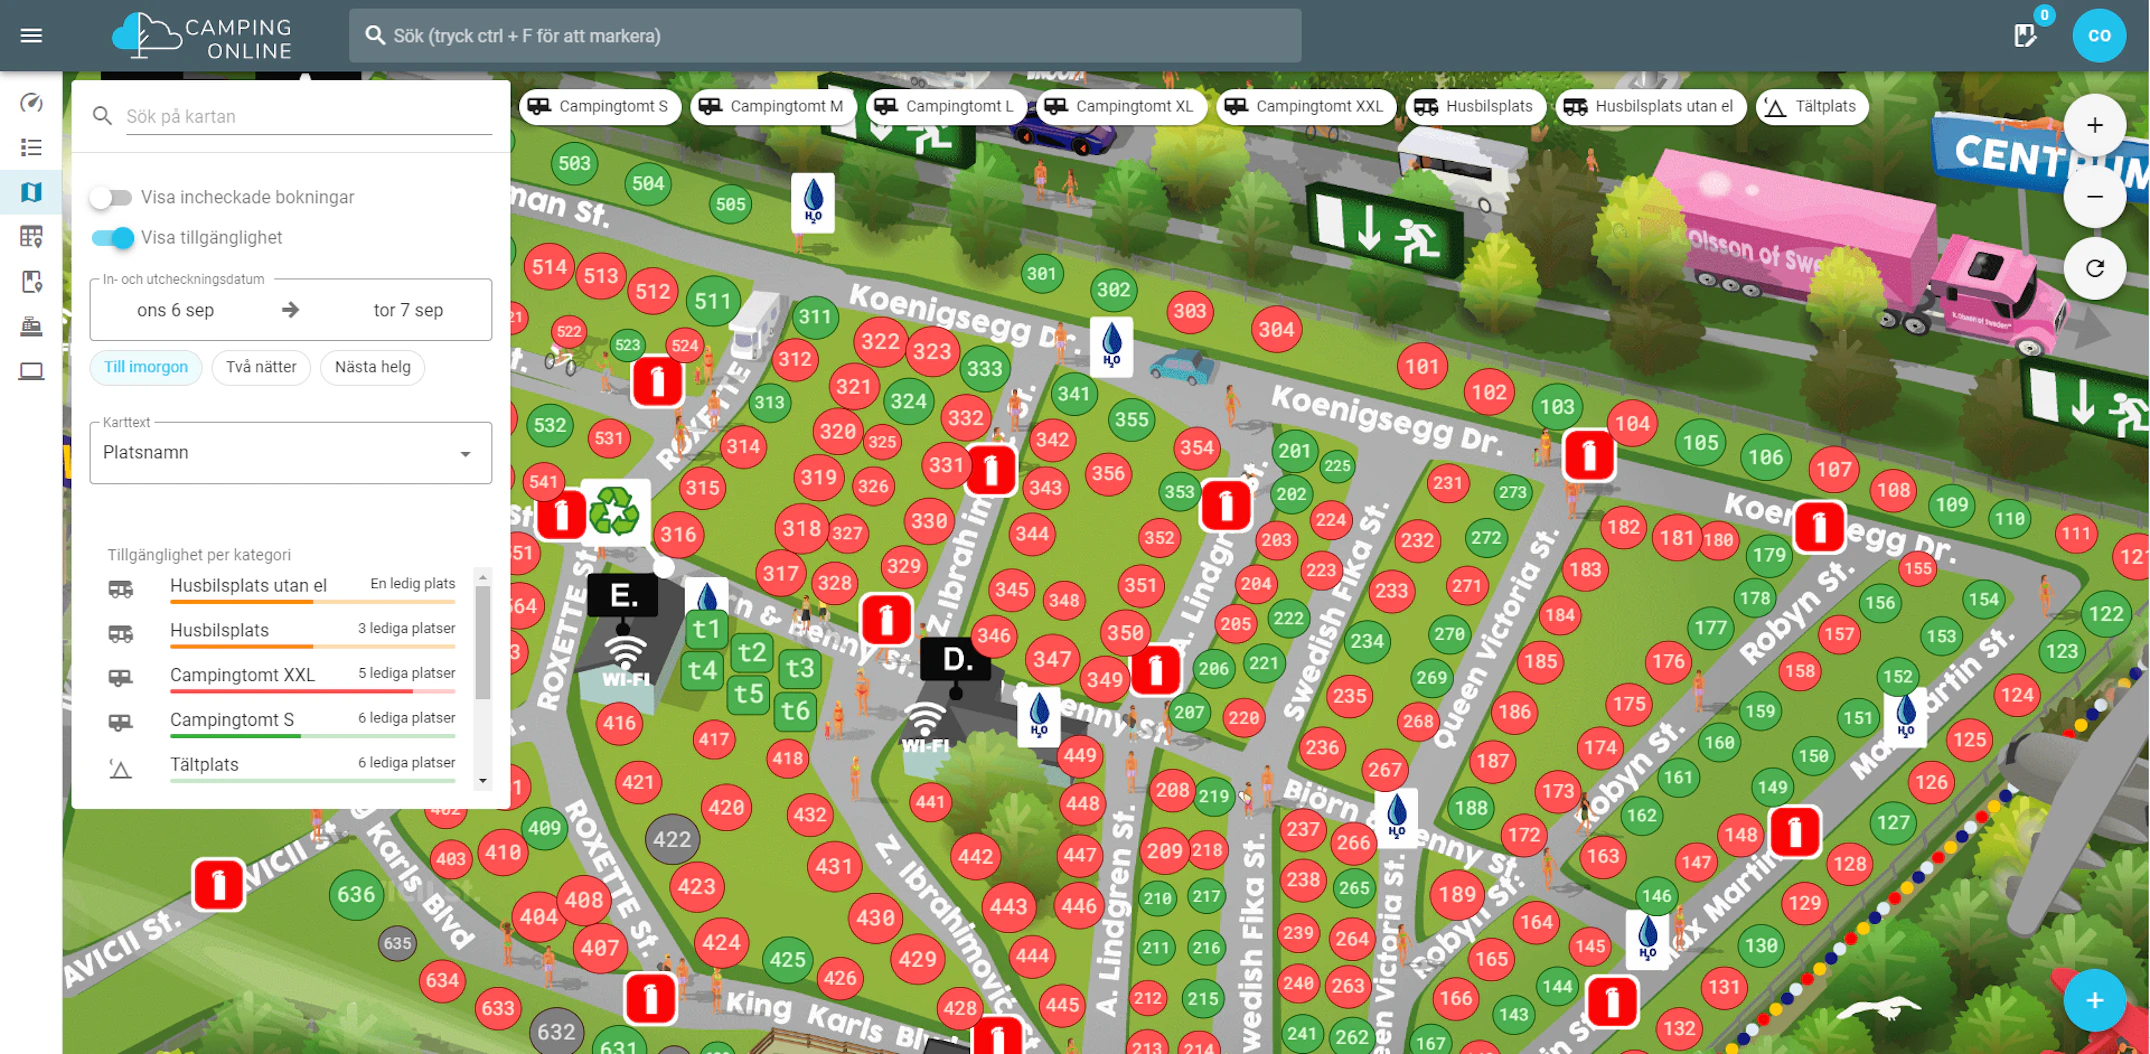Open the dashboard gauge sidebar icon

click(x=31, y=103)
